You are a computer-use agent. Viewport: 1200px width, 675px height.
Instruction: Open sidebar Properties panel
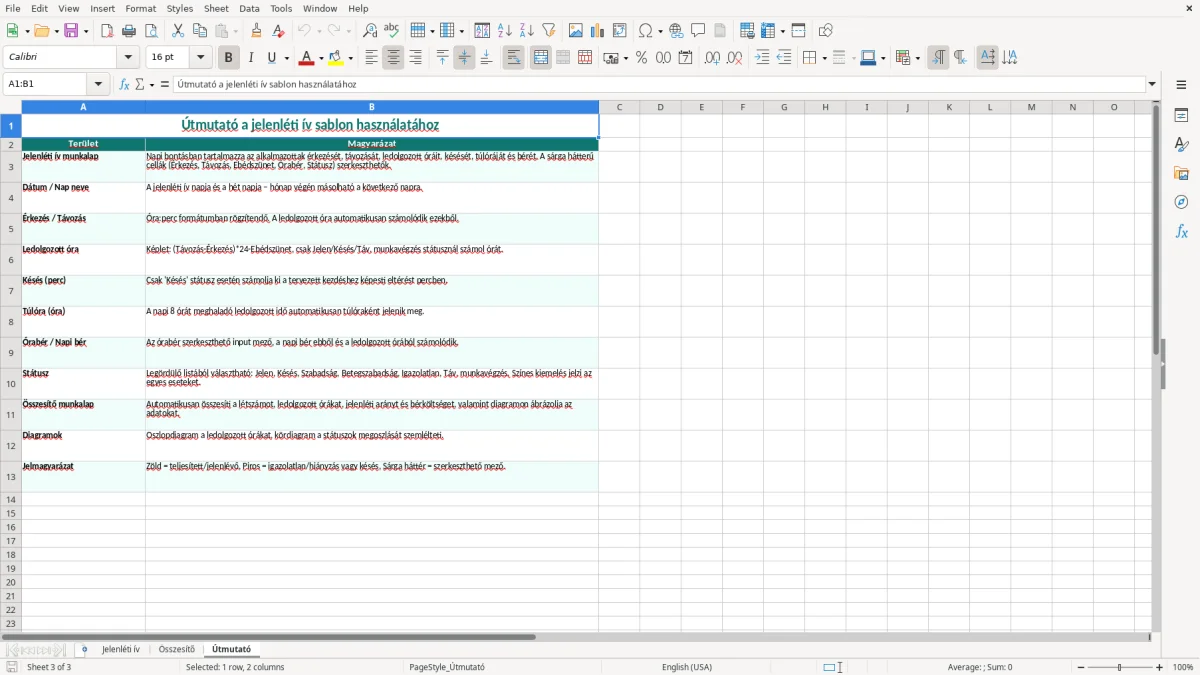pos(1181,115)
